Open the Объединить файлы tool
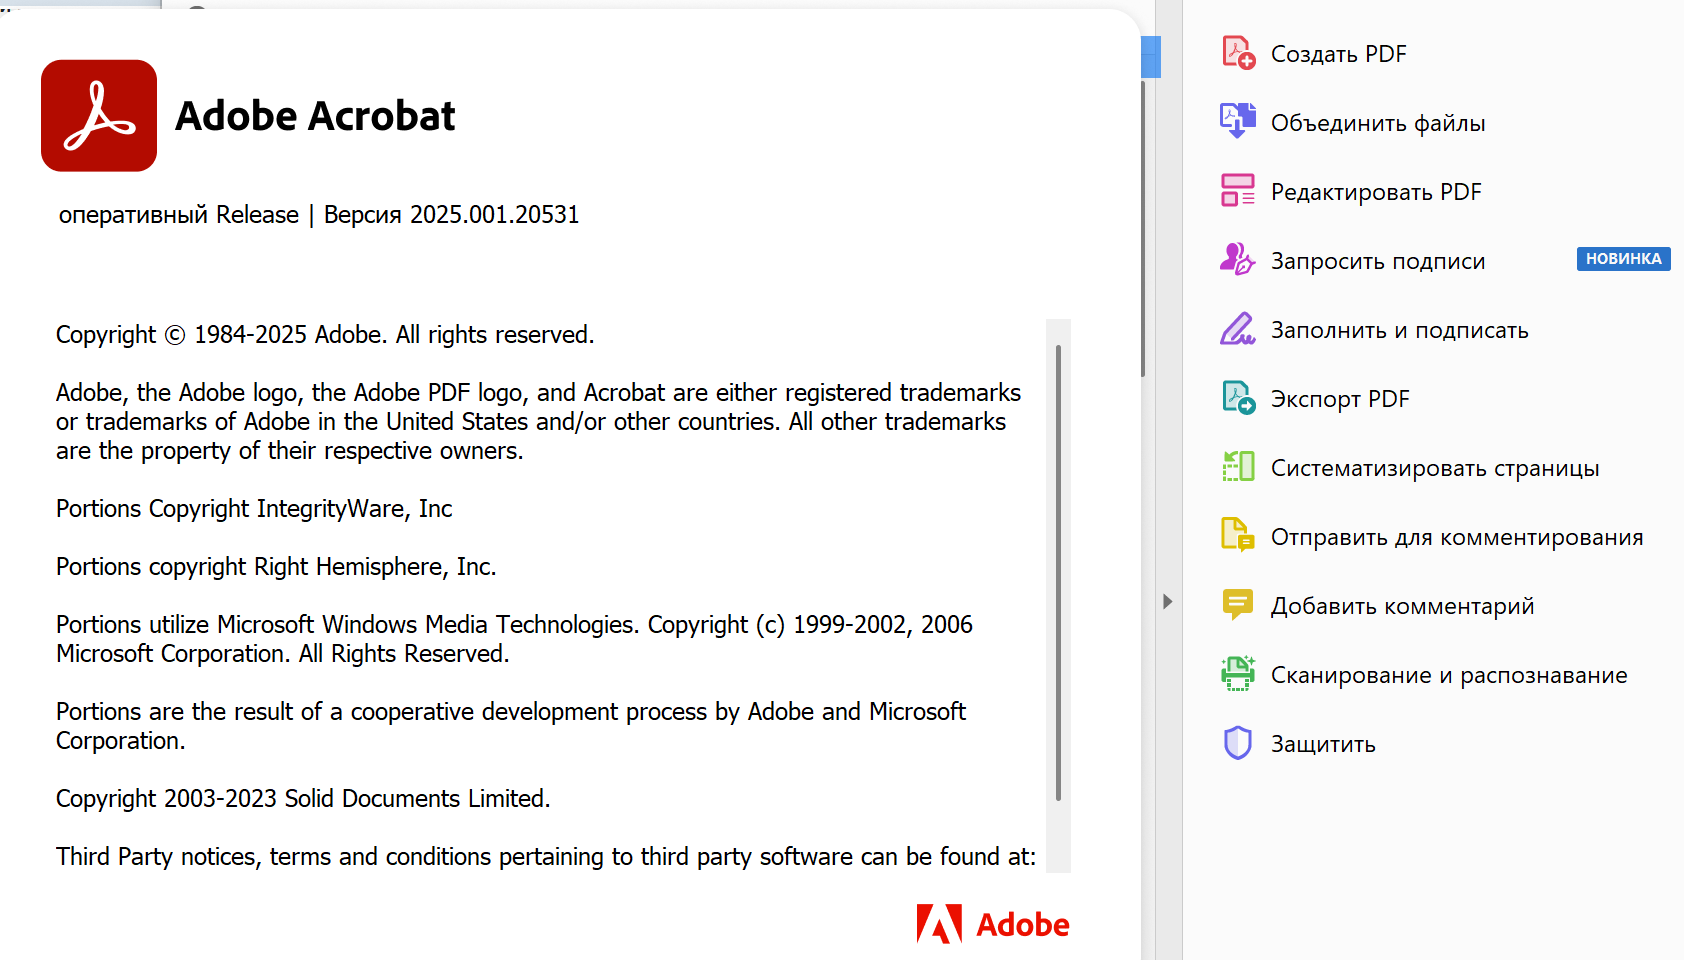This screenshot has width=1684, height=960. pyautogui.click(x=1378, y=123)
